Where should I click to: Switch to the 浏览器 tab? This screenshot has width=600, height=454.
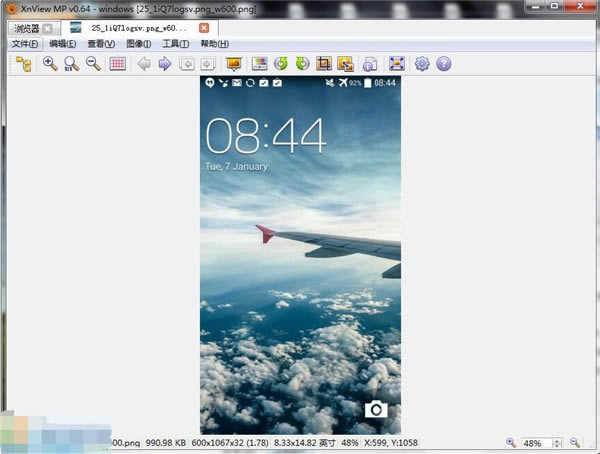click(27, 29)
